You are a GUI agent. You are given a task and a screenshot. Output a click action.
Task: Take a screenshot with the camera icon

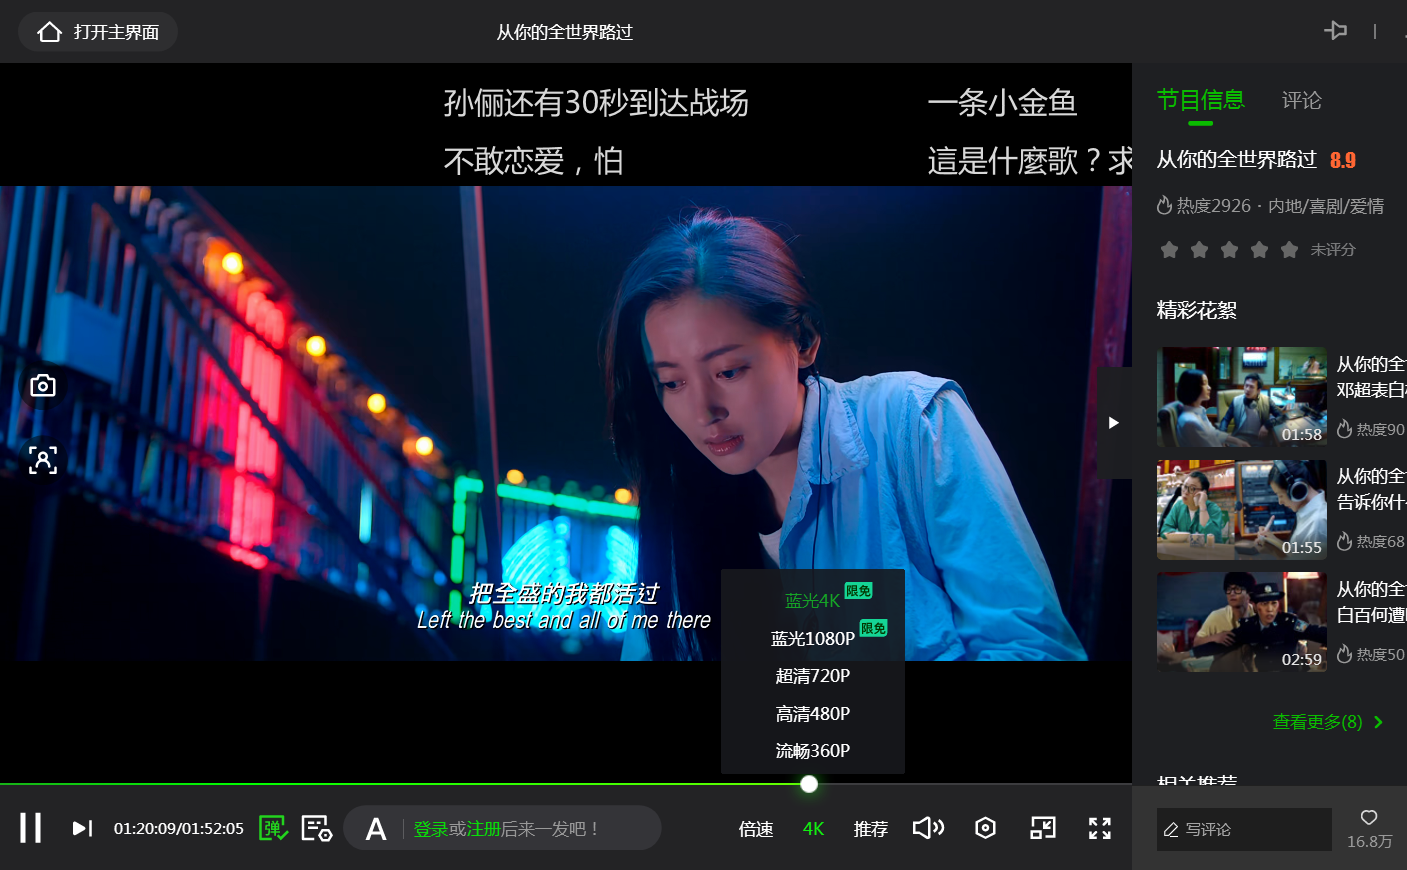pos(43,385)
